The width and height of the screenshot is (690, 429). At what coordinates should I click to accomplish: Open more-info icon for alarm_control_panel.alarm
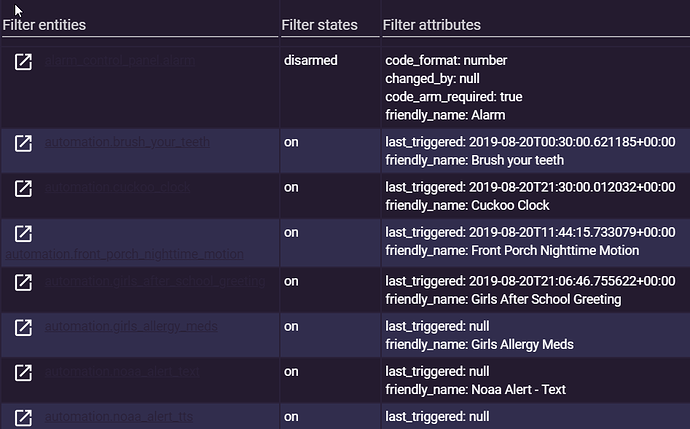23,62
